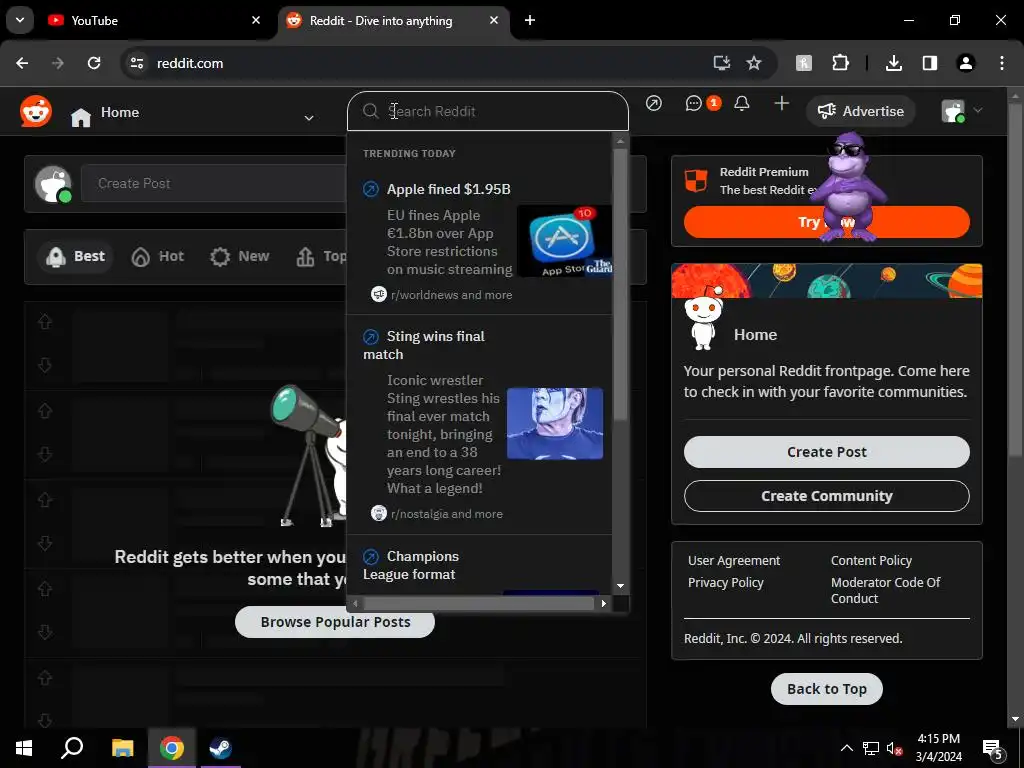Select the Top sort tab
The image size is (1024, 768).
pos(321,256)
